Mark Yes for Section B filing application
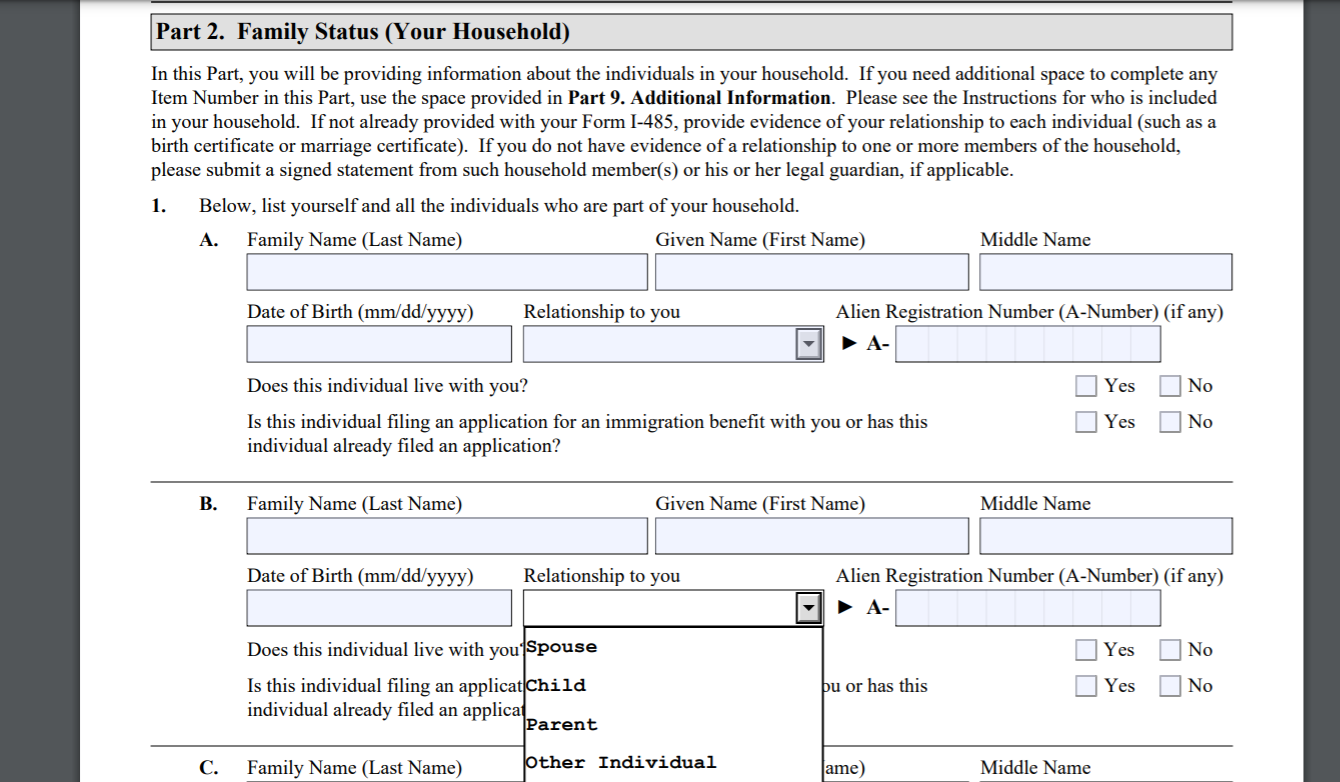 tap(1086, 686)
